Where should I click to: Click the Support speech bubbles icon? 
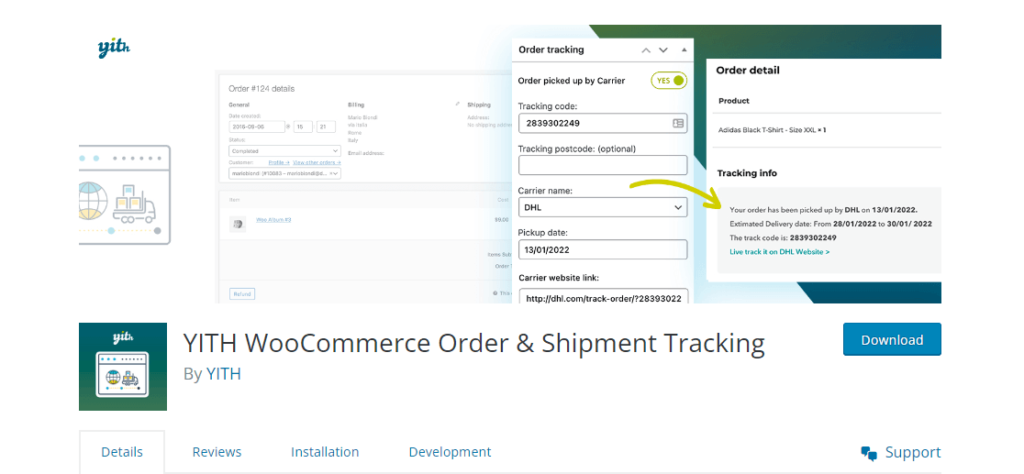[x=869, y=453]
